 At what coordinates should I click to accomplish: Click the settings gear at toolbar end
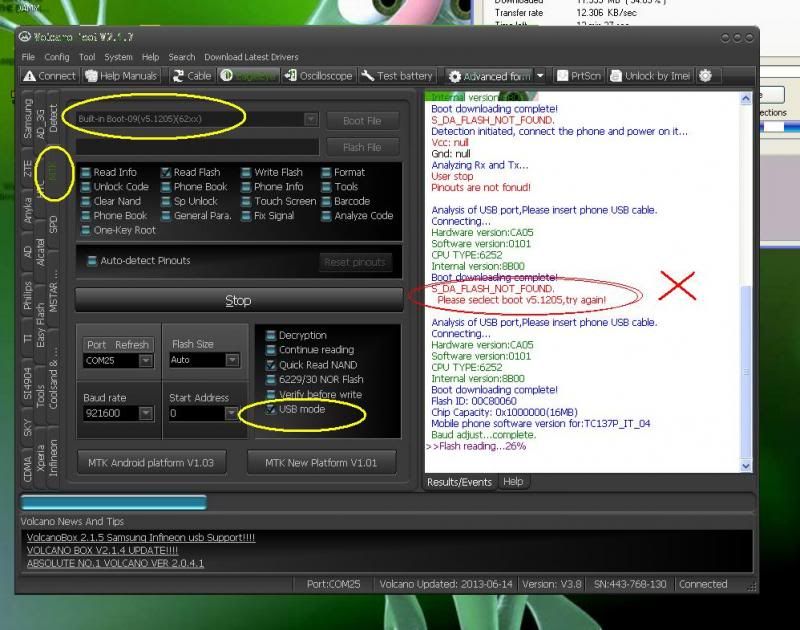(706, 76)
